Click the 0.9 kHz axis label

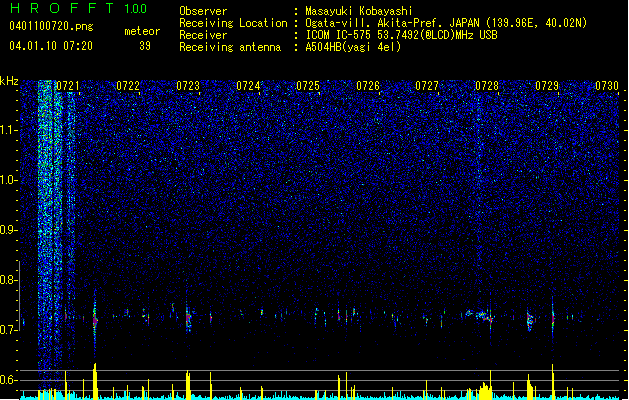coord(9,230)
